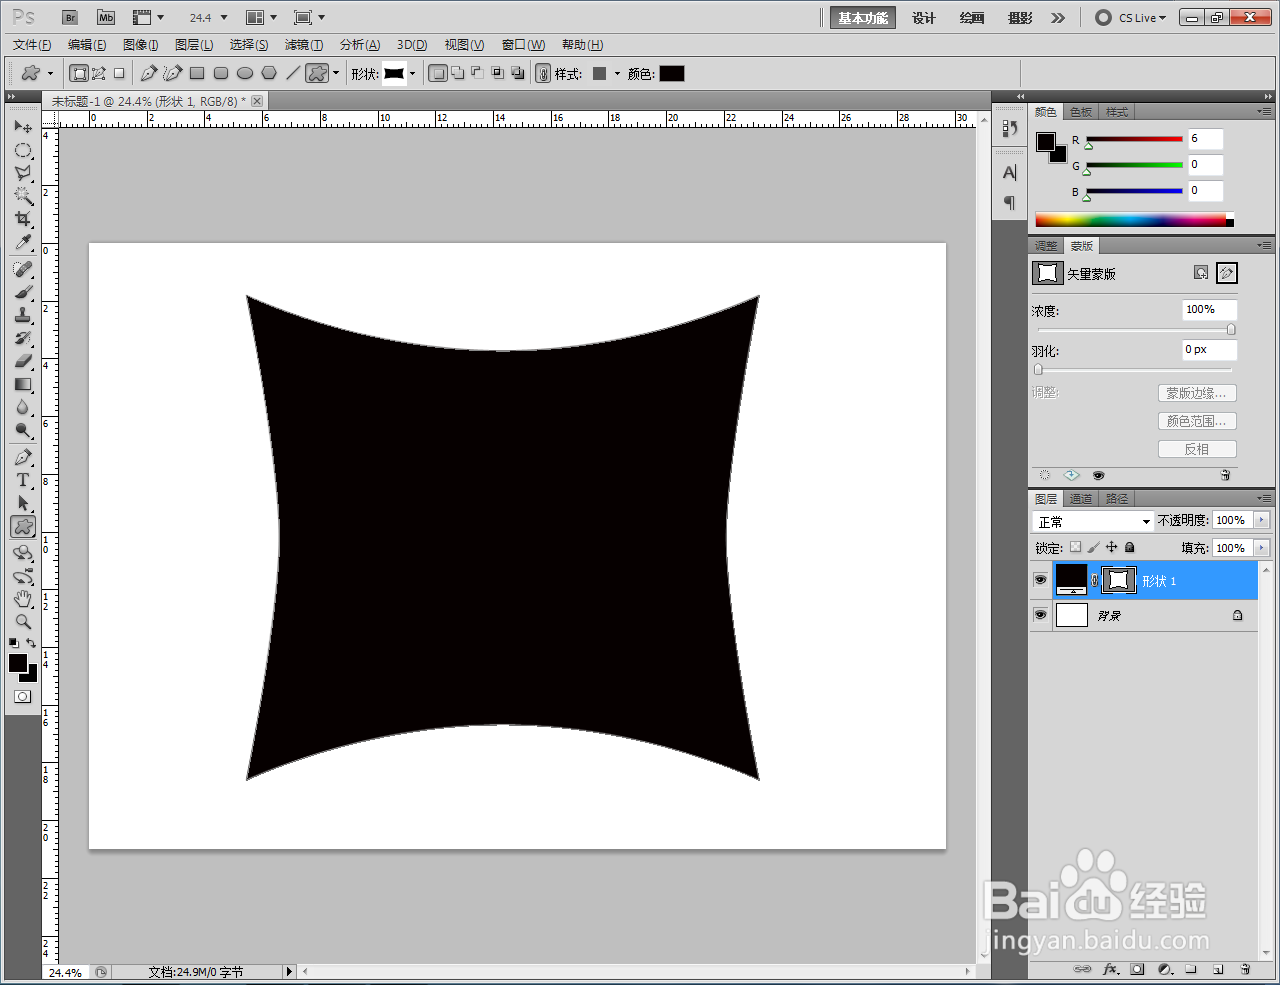
Task: Open the 图层(L) menu
Action: tap(194, 45)
